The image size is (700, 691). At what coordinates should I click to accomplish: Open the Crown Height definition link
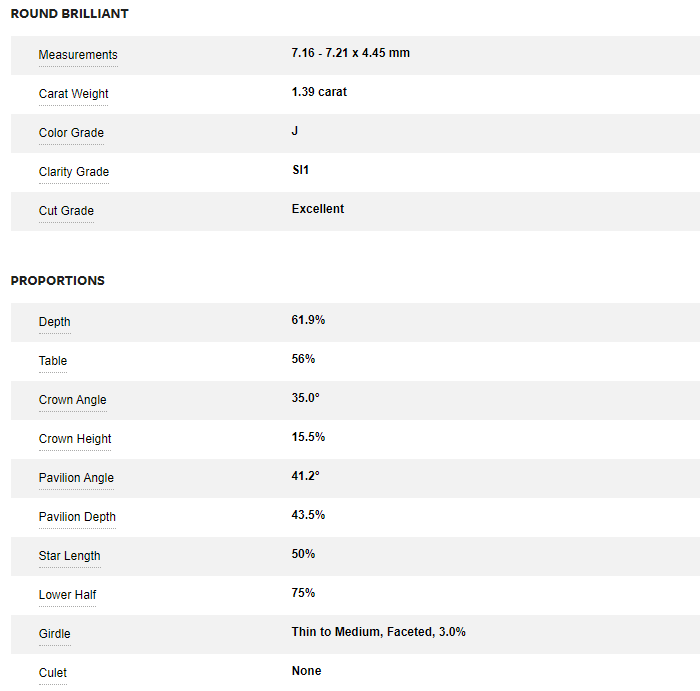coord(75,439)
